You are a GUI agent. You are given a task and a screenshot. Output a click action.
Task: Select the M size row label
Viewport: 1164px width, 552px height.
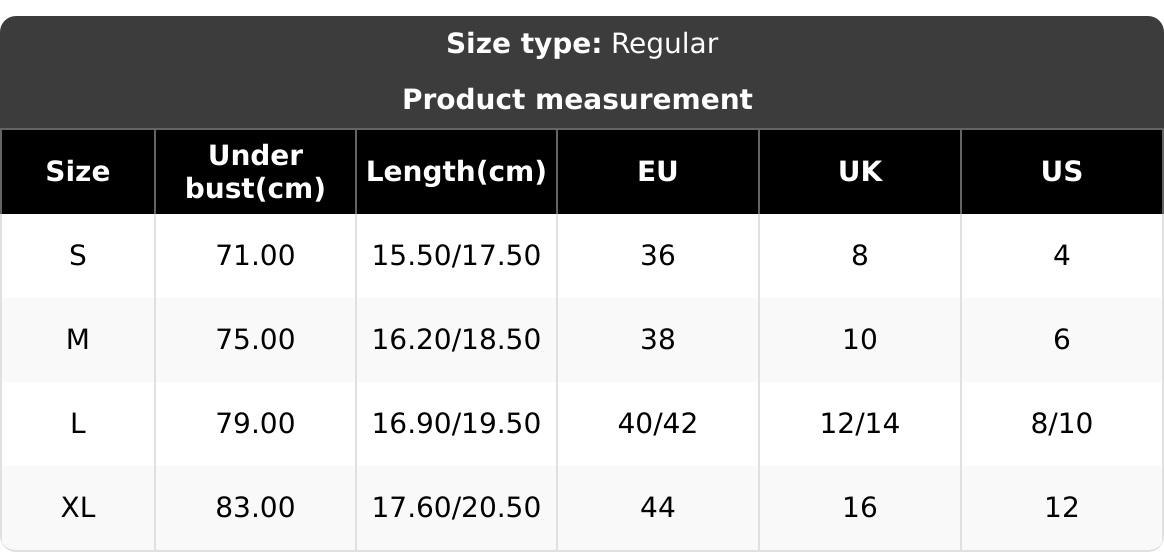point(78,340)
